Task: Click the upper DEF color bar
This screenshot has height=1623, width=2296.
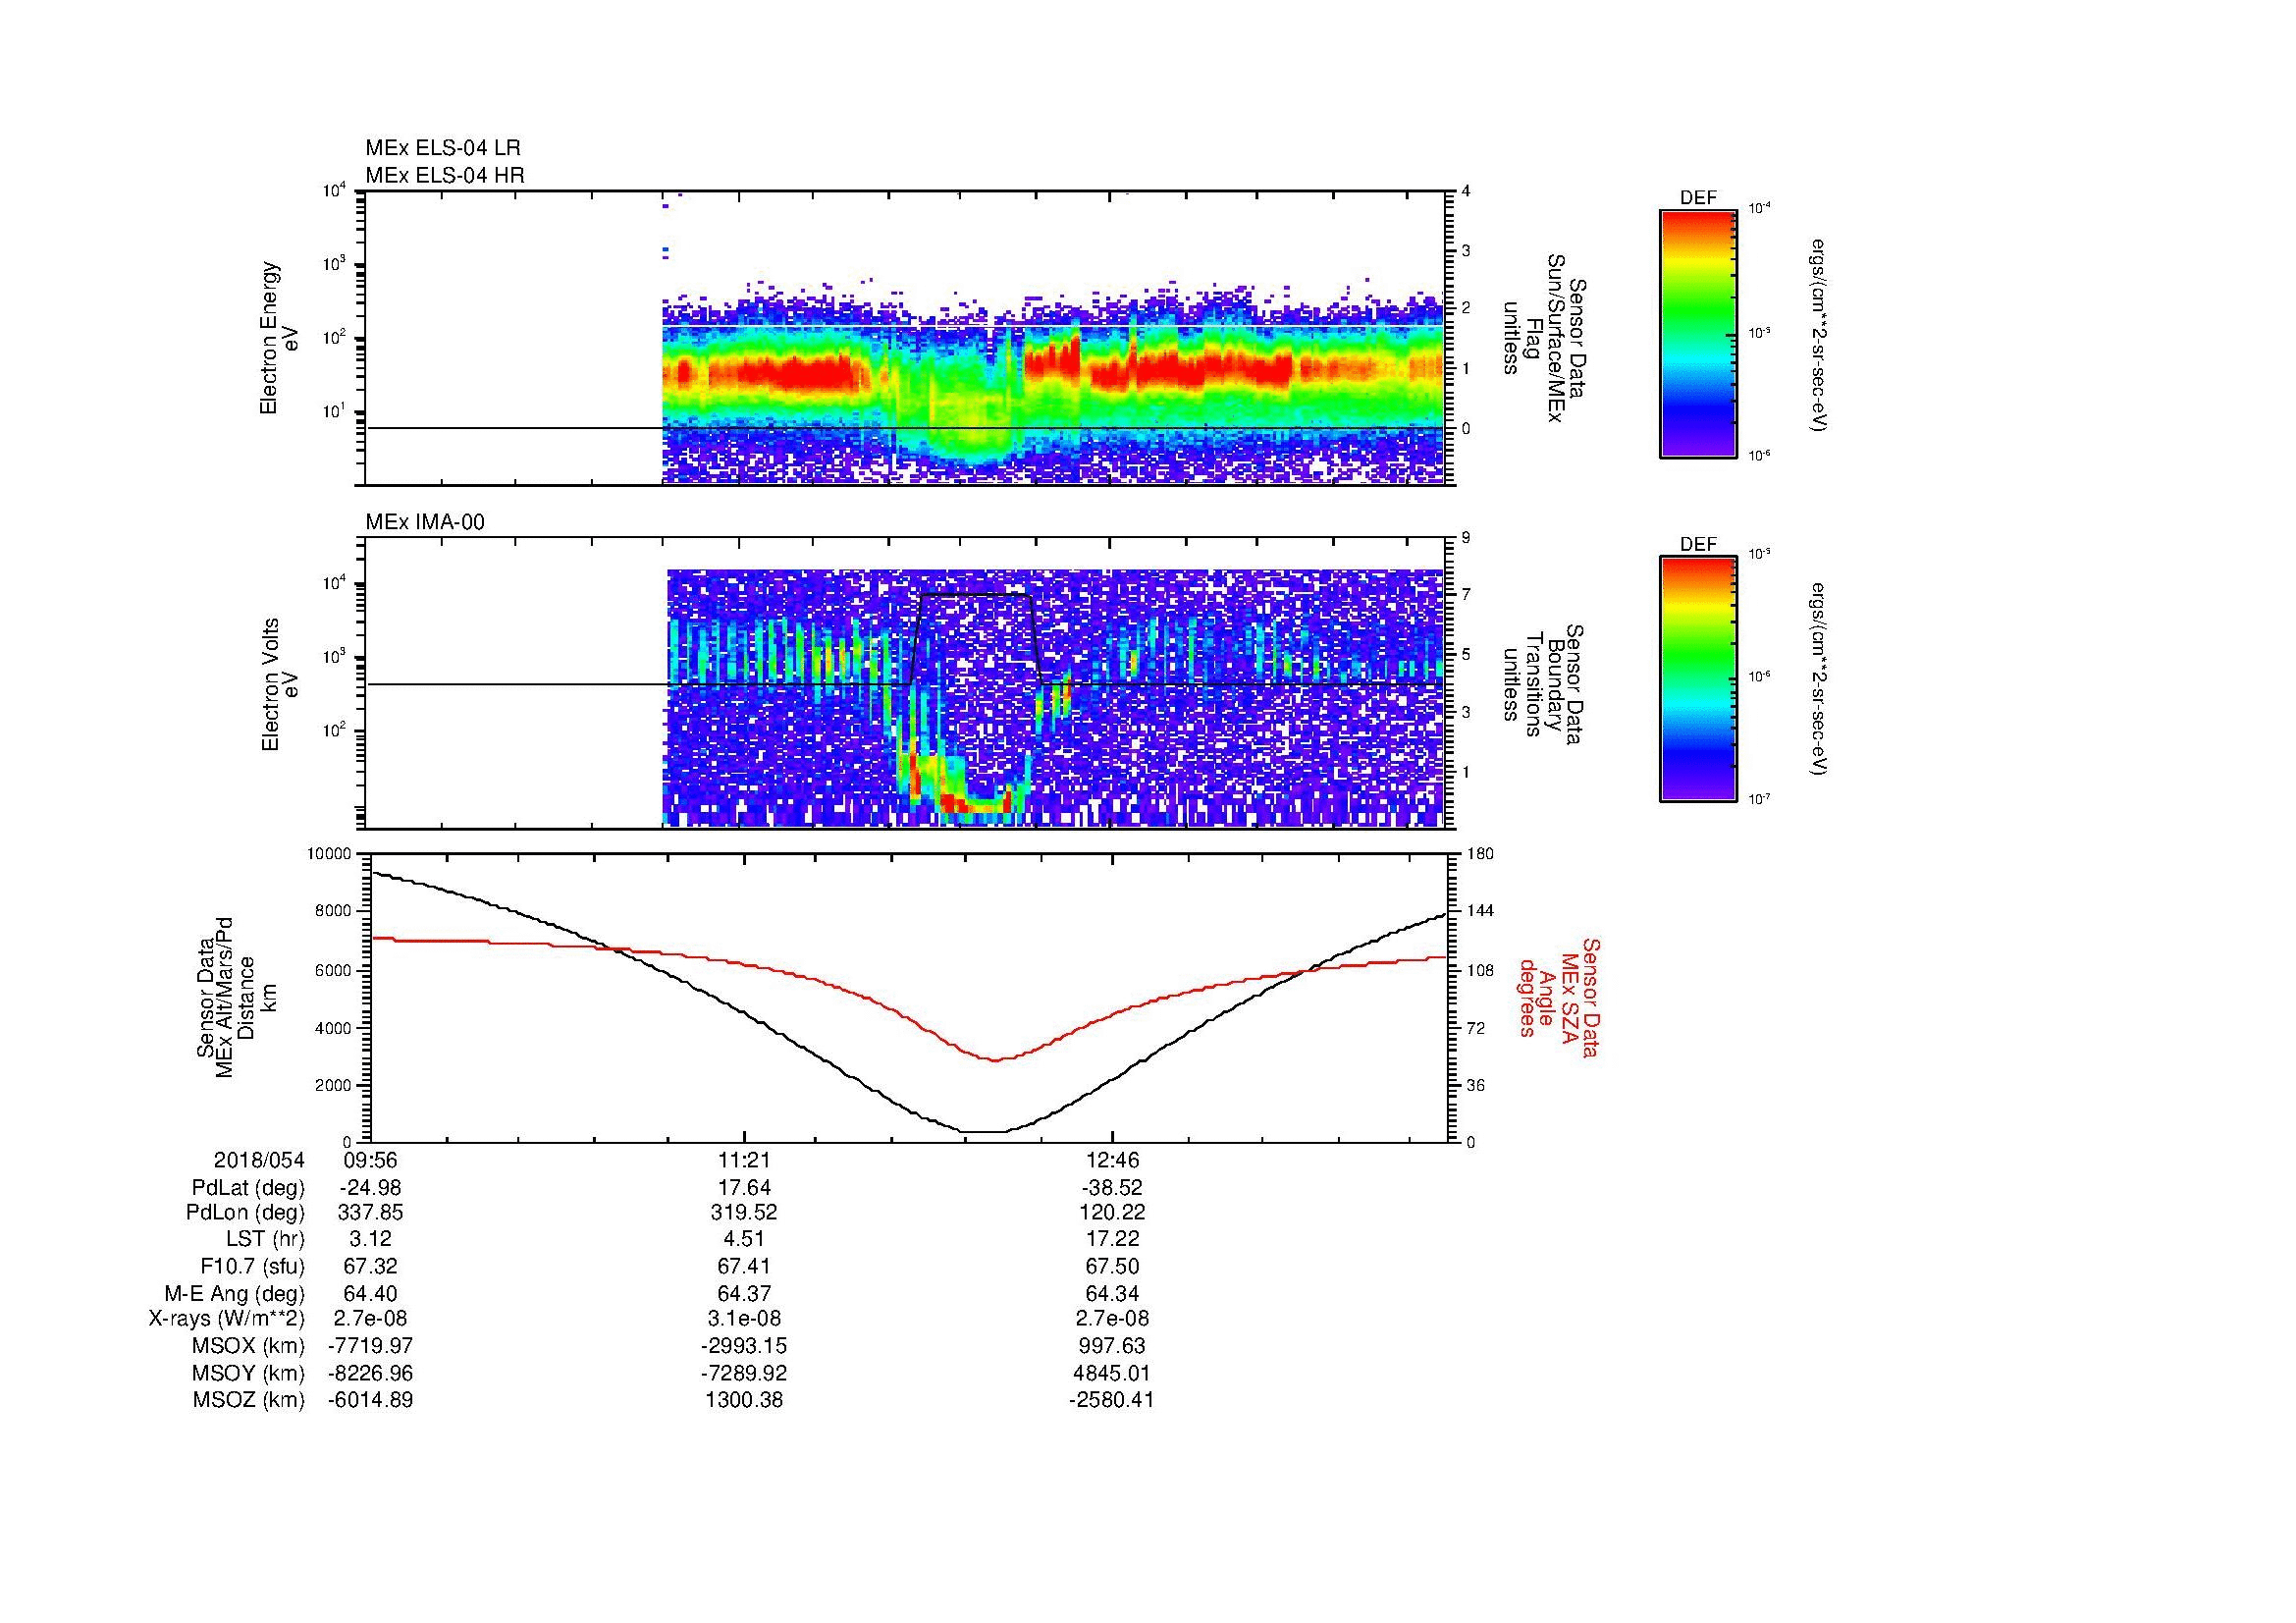Action: pos(1698,333)
